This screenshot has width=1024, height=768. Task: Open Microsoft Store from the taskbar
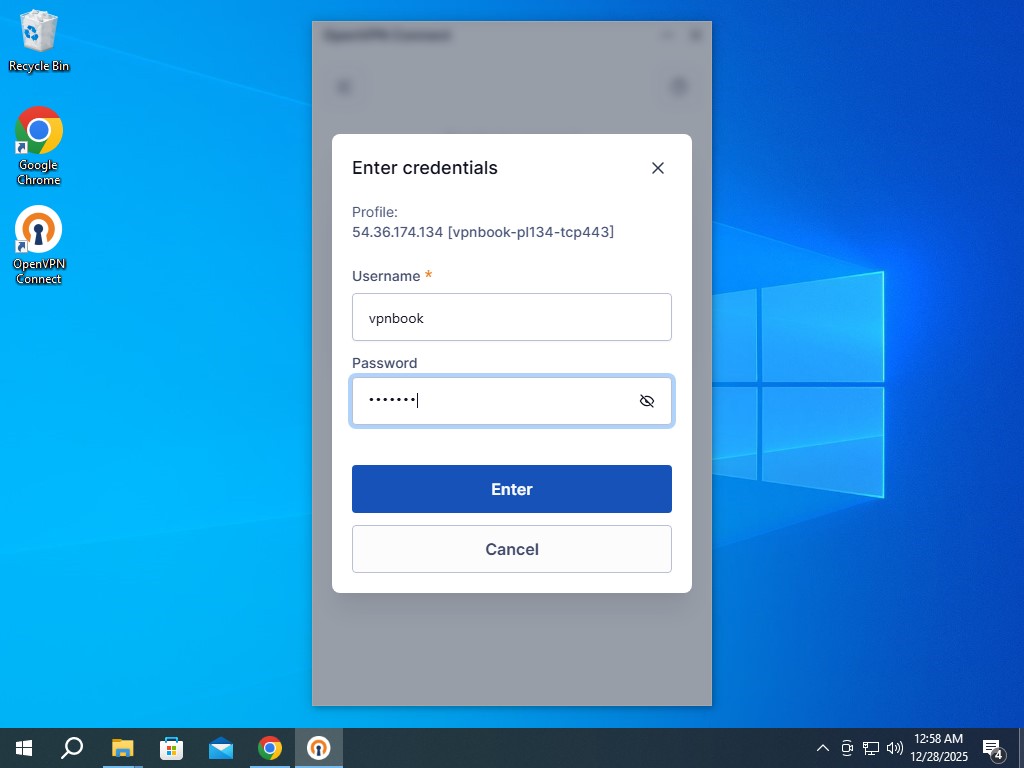(x=171, y=748)
